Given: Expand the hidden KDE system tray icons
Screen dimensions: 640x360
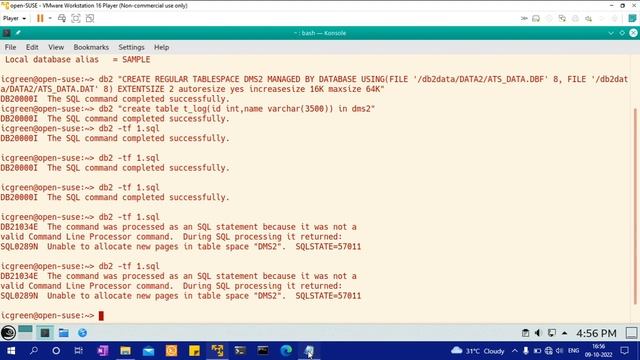Looking at the screenshot, I should (564, 333).
